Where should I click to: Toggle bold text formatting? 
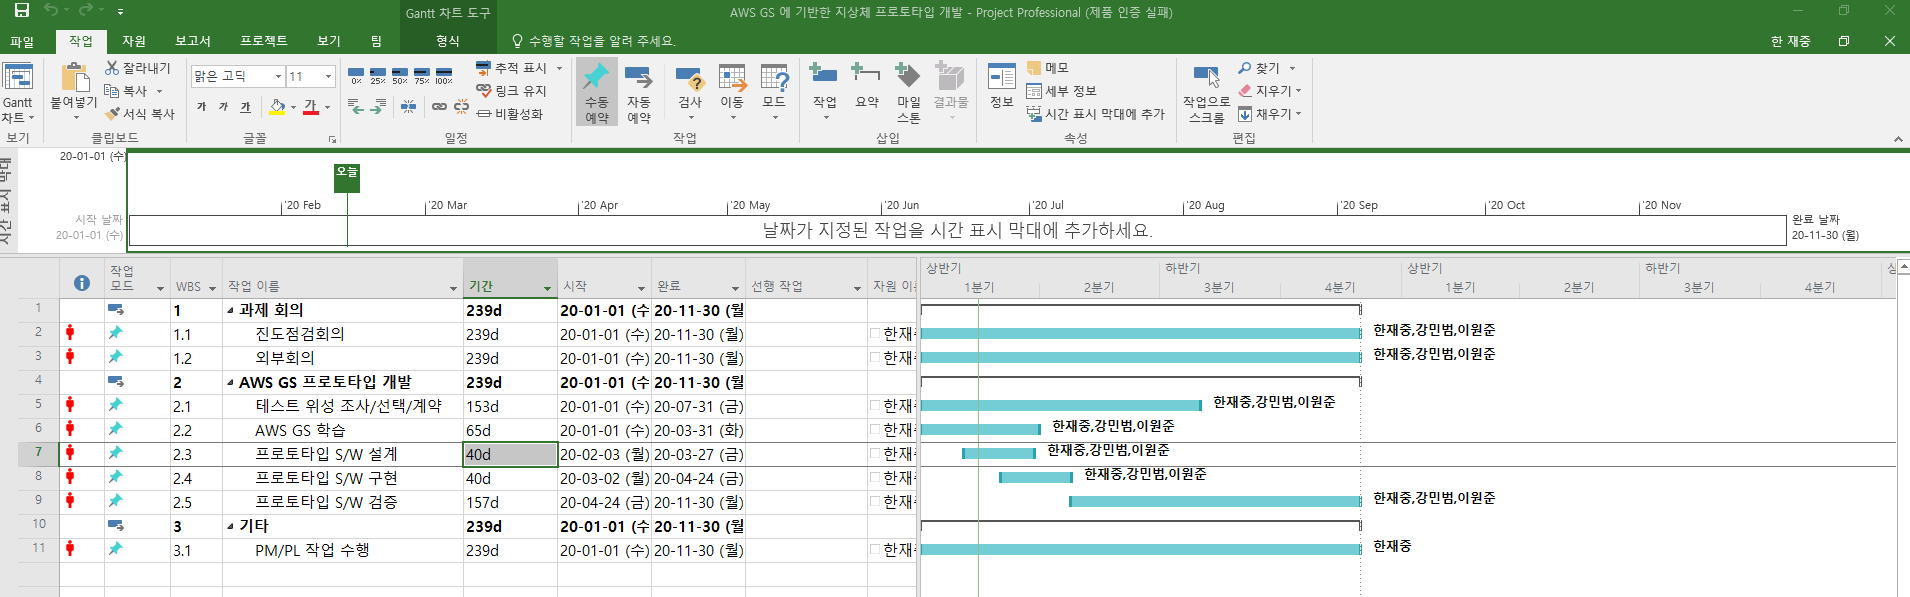tap(202, 107)
